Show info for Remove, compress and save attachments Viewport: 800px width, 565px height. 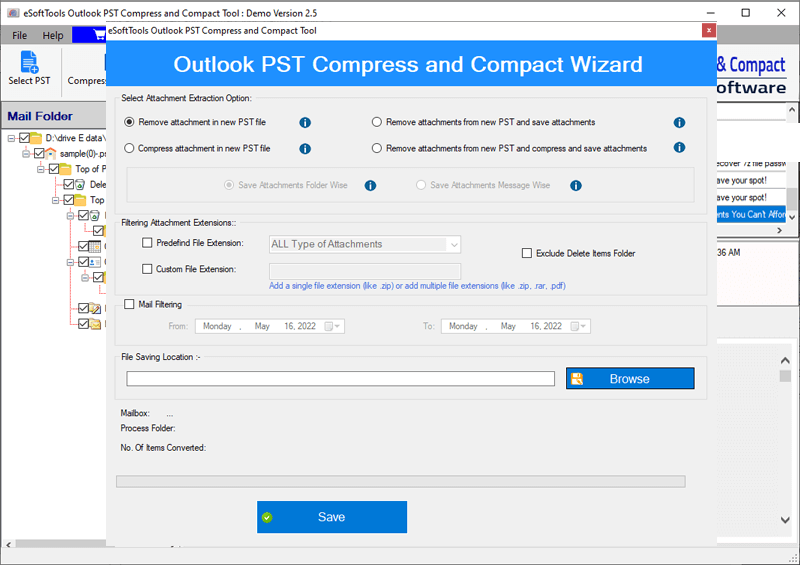tap(679, 148)
